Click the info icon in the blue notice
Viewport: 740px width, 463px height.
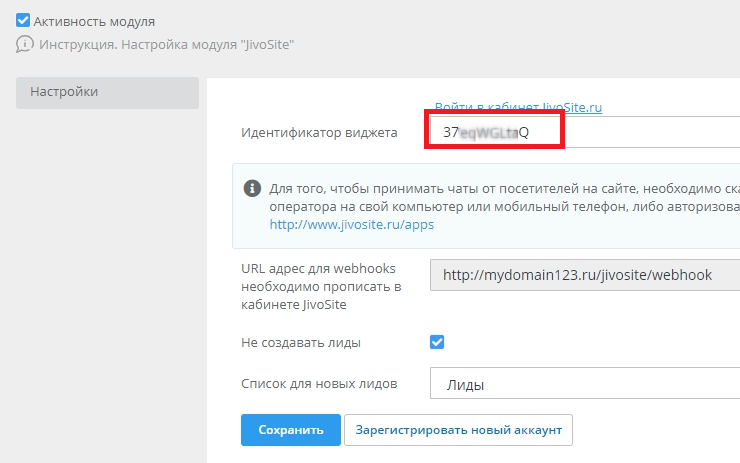click(251, 188)
